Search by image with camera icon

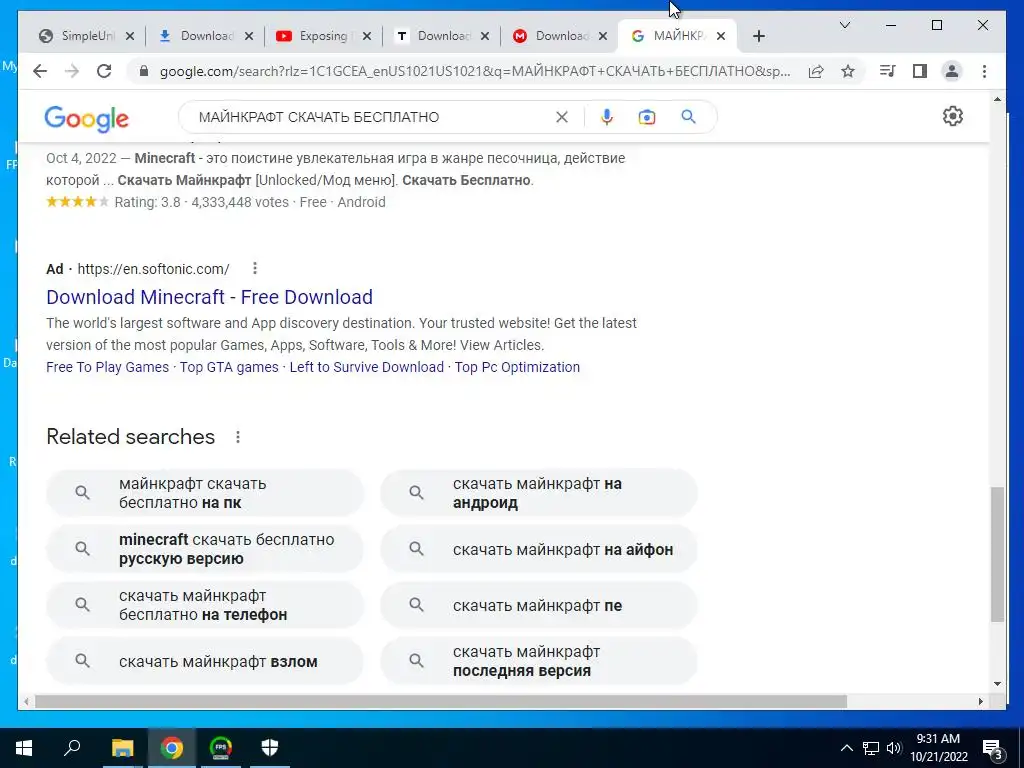click(647, 117)
